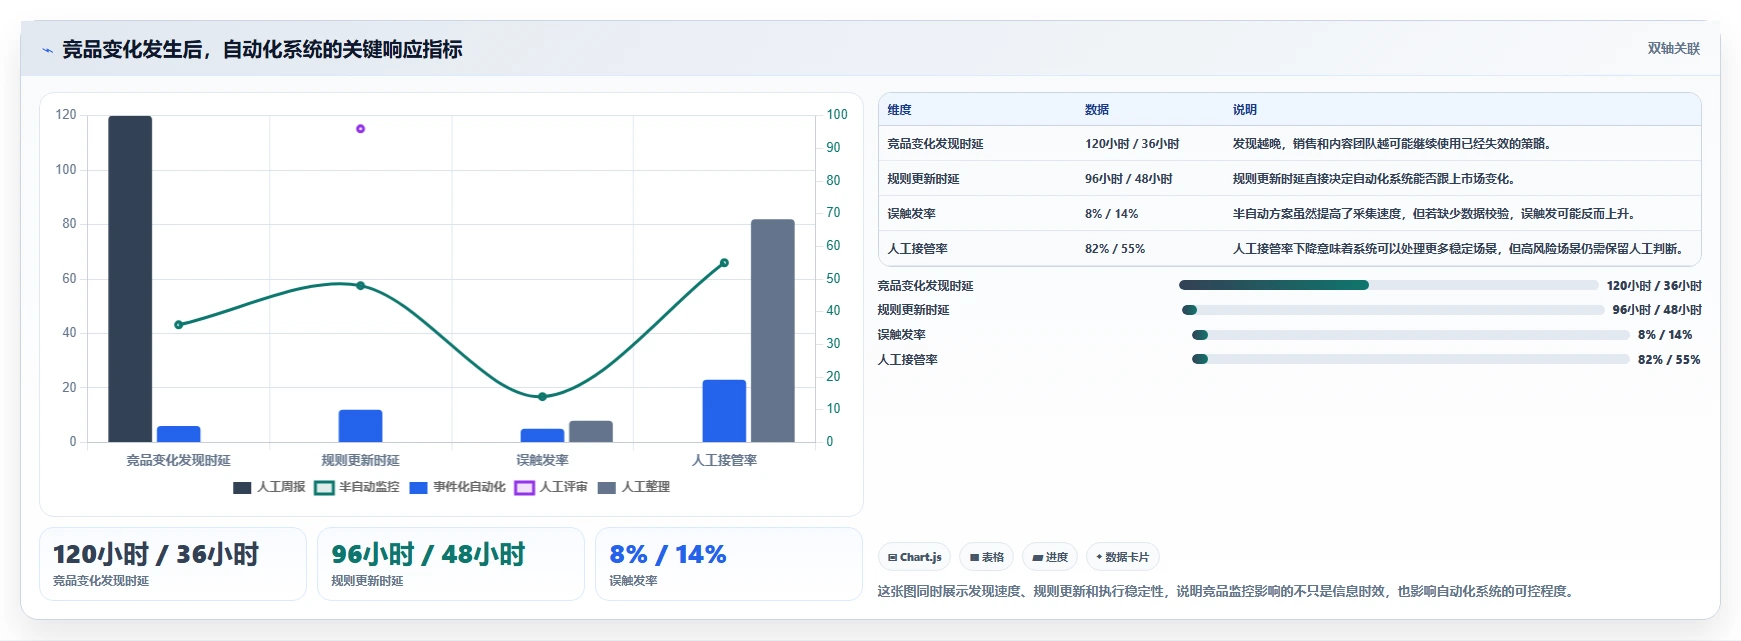This screenshot has width=1741, height=641.
Task: Select the 96小时 / 48小时 data card
Action: coord(451,564)
